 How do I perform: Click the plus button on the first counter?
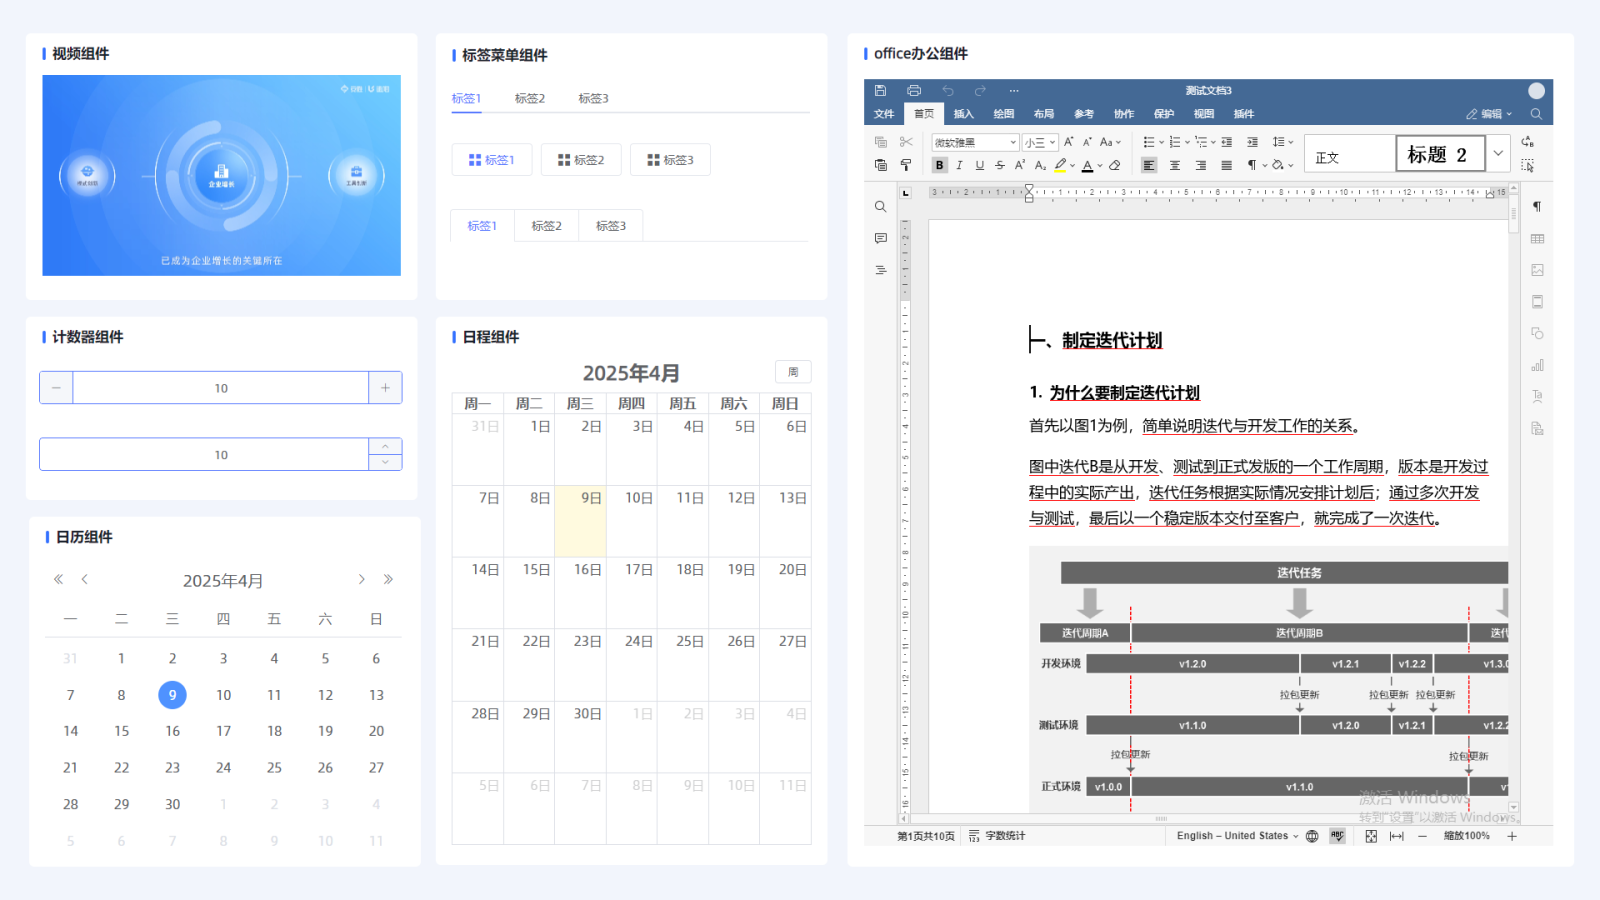385,388
